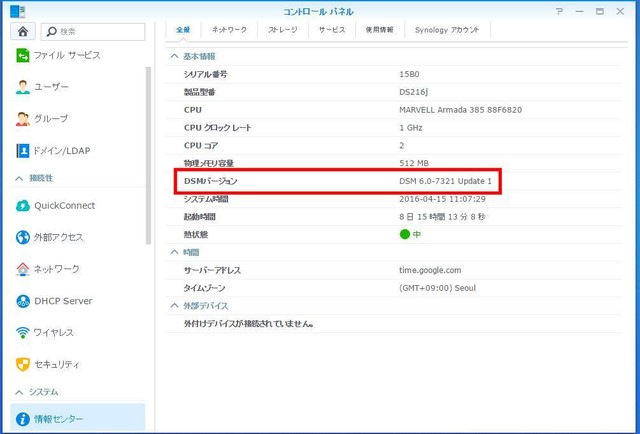Viewport: 640px width, 434px height.
Task: Open DHCP Server settings label
Action: pyautogui.click(x=63, y=301)
